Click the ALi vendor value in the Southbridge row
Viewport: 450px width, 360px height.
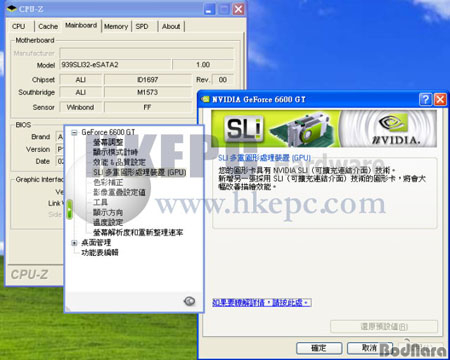[80, 92]
